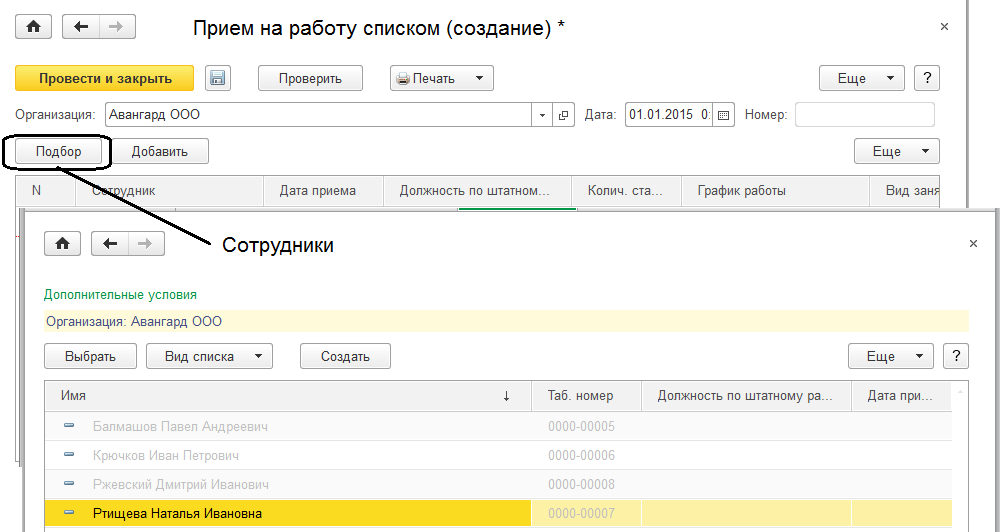Open the Еще menu in the Сотрудники window
Screen dimensions: 1000x532
tap(890, 356)
